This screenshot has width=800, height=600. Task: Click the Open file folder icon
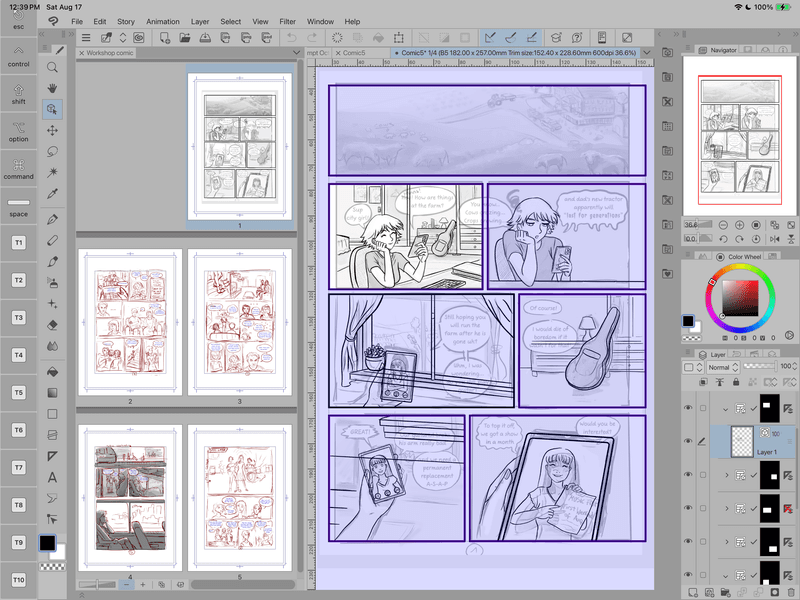[186, 38]
